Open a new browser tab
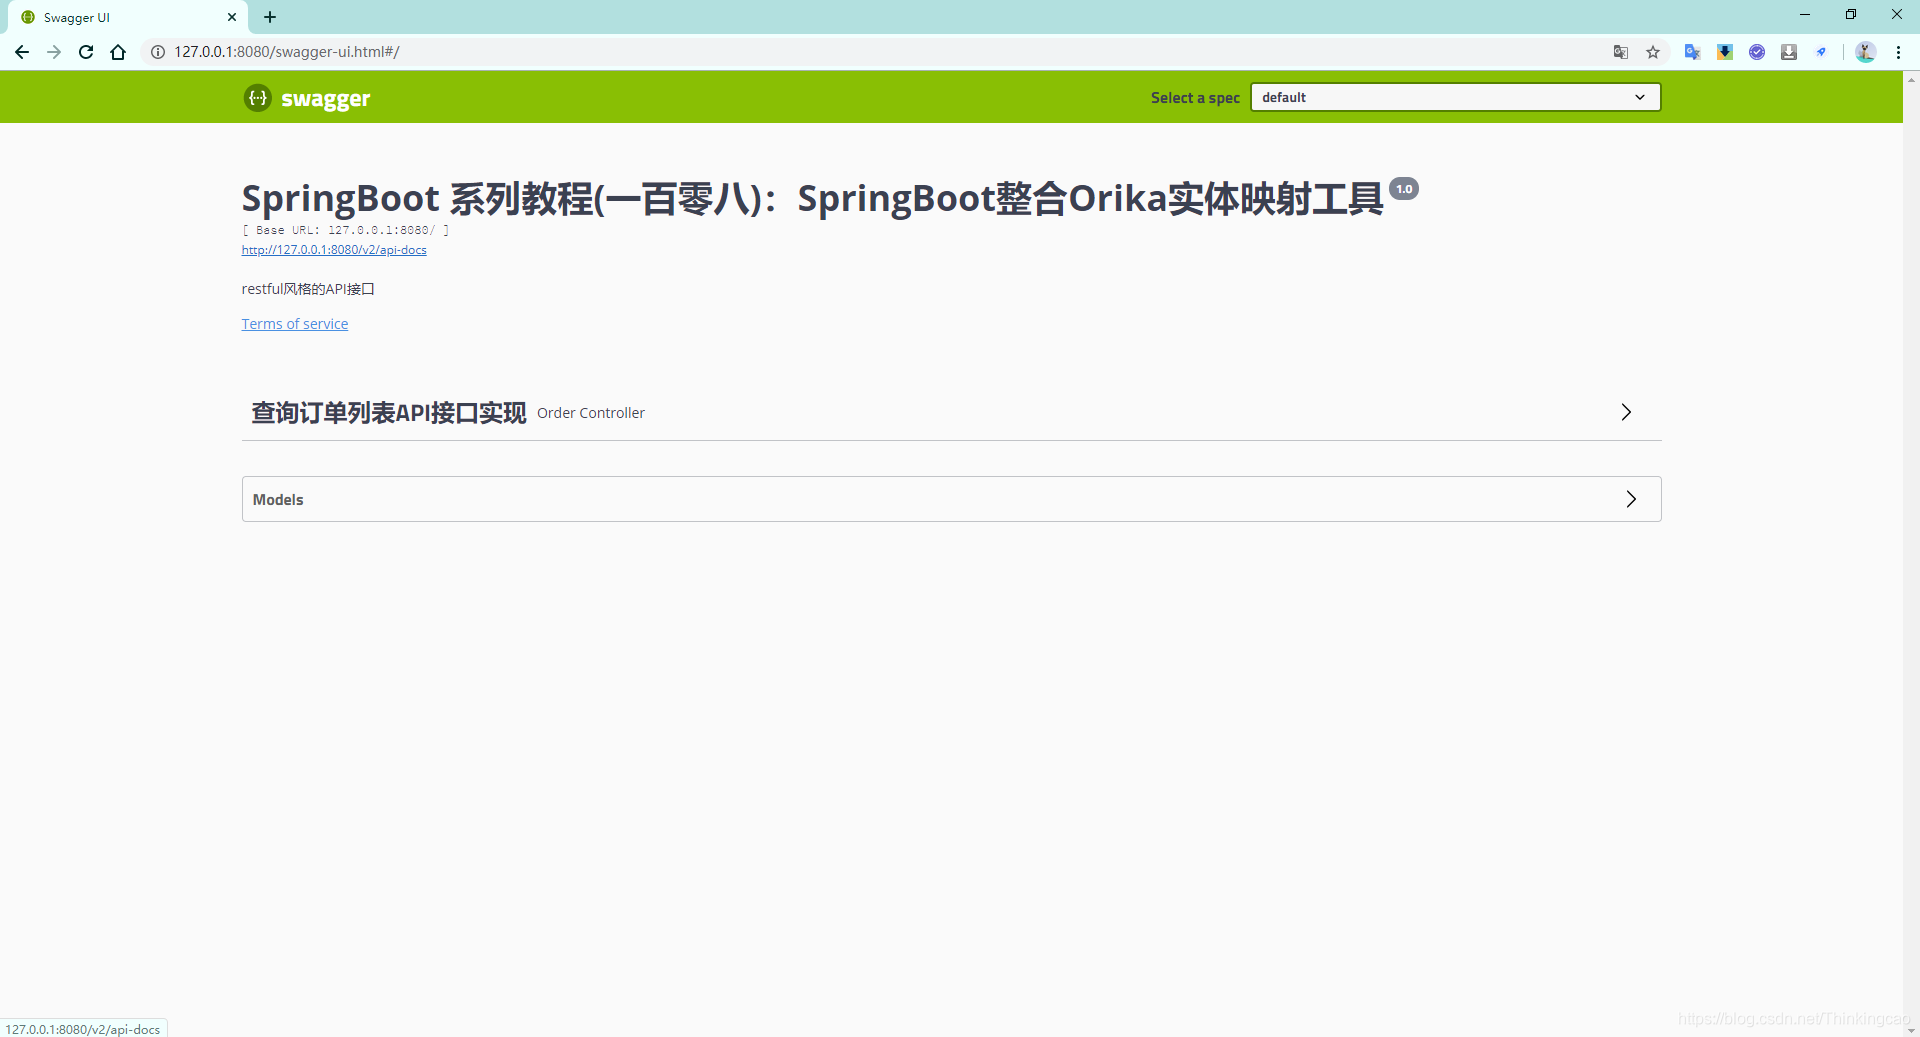The image size is (1920, 1037). coord(270,17)
